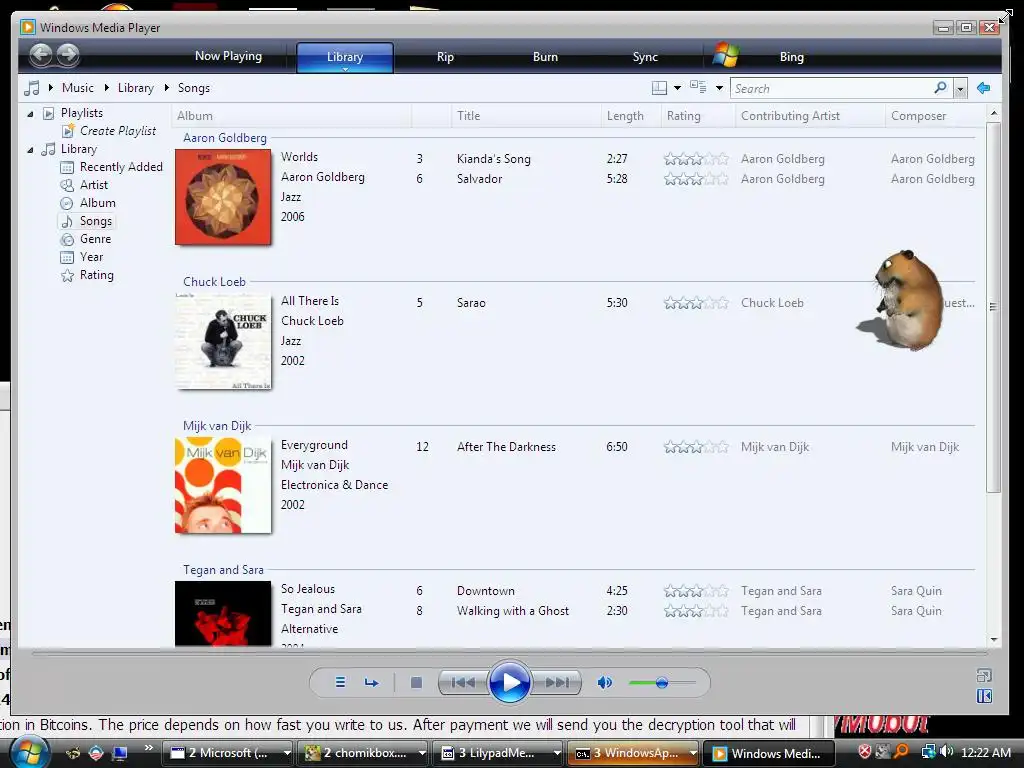Go forward with the Forward arrow button
Image resolution: width=1024 pixels, height=768 pixels.
[68, 55]
